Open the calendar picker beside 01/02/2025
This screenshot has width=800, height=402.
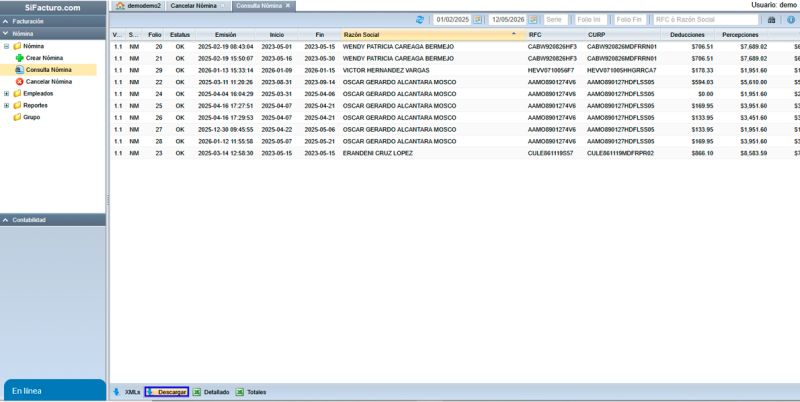478,20
